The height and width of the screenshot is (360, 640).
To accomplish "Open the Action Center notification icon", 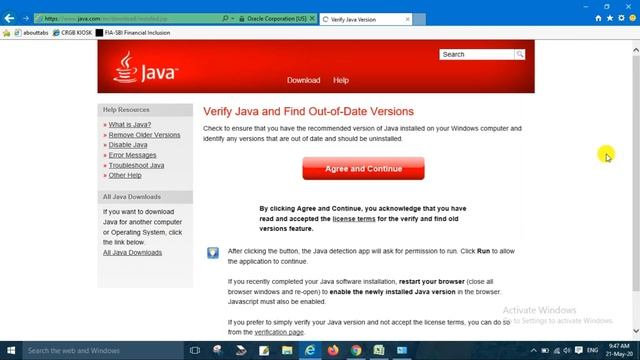I will [578, 351].
